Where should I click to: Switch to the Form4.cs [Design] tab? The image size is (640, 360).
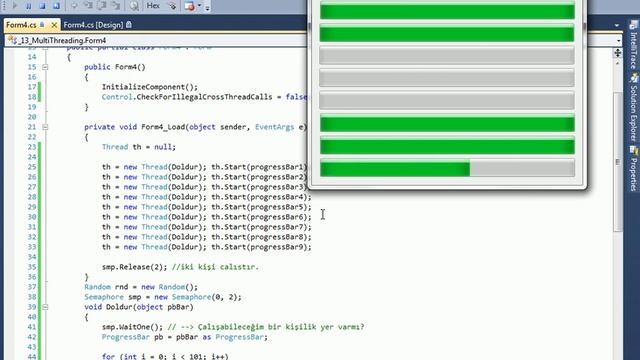93,25
